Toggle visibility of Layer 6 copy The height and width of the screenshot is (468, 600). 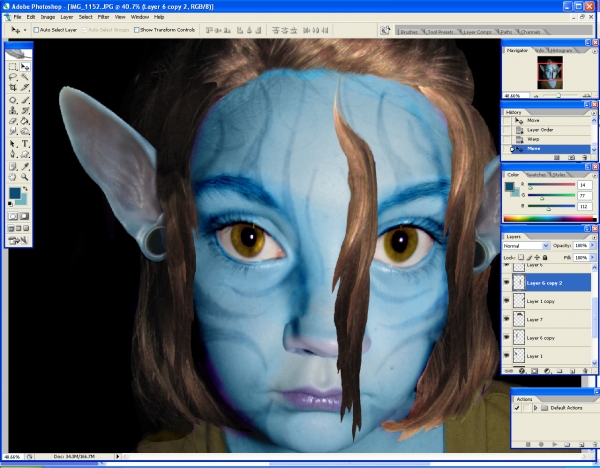[x=507, y=337]
